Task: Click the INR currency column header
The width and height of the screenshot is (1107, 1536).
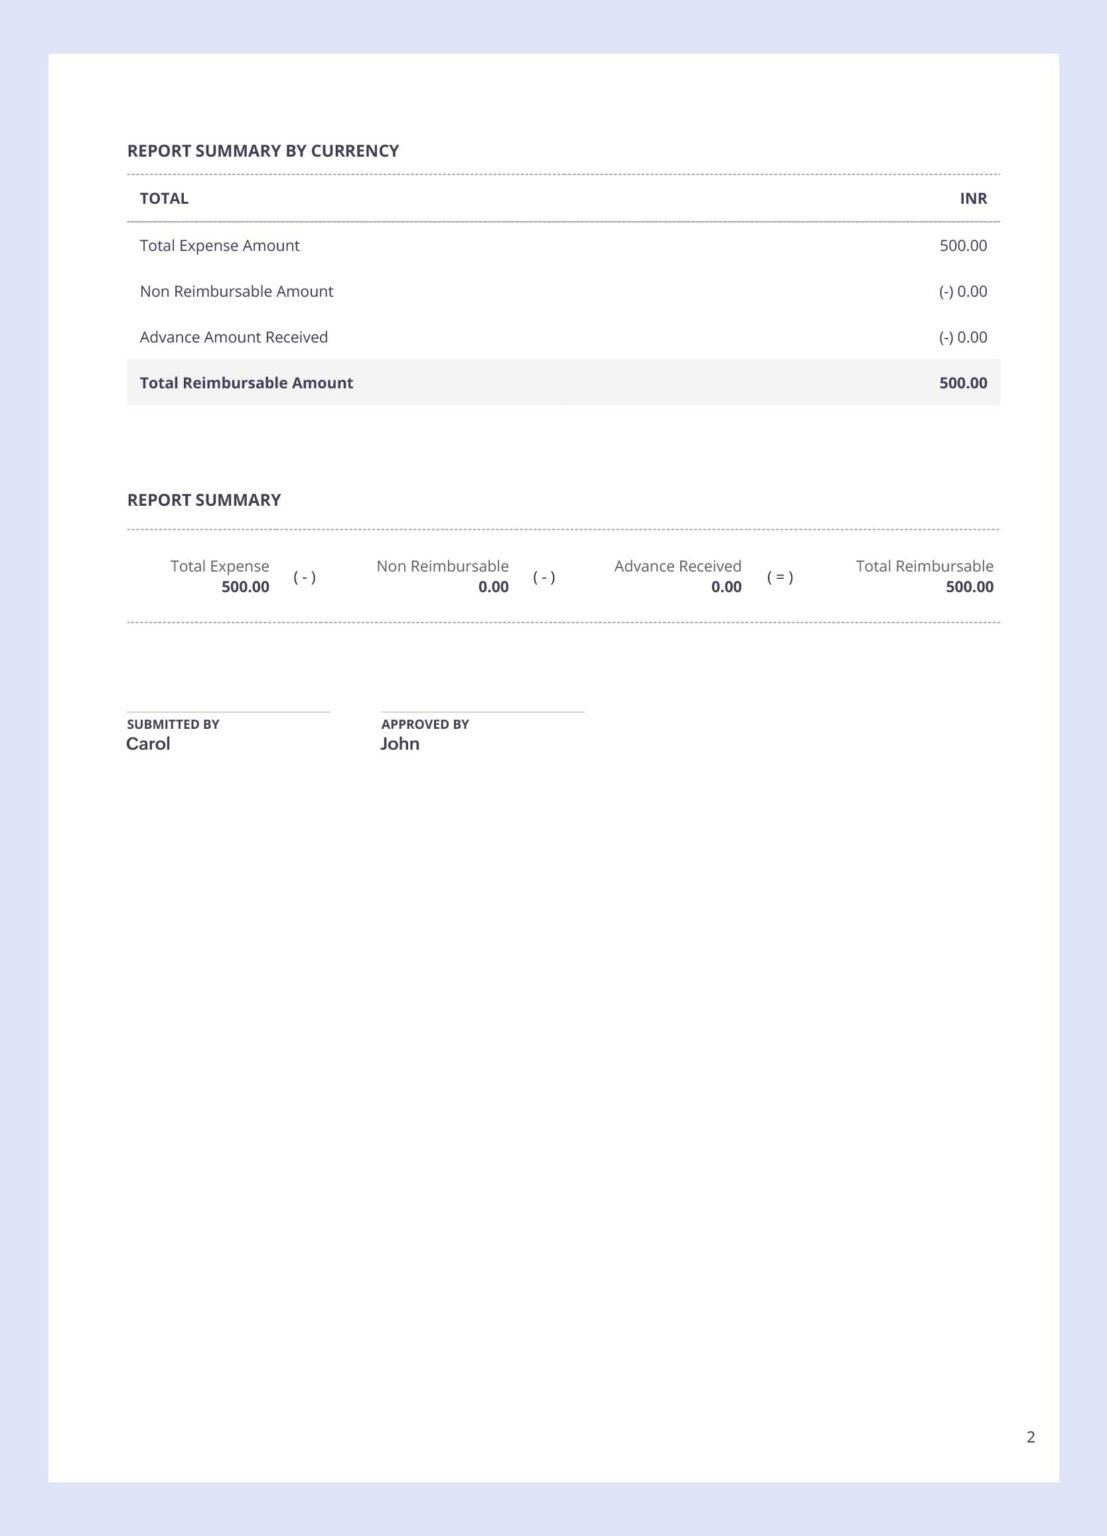Action: pos(973,198)
